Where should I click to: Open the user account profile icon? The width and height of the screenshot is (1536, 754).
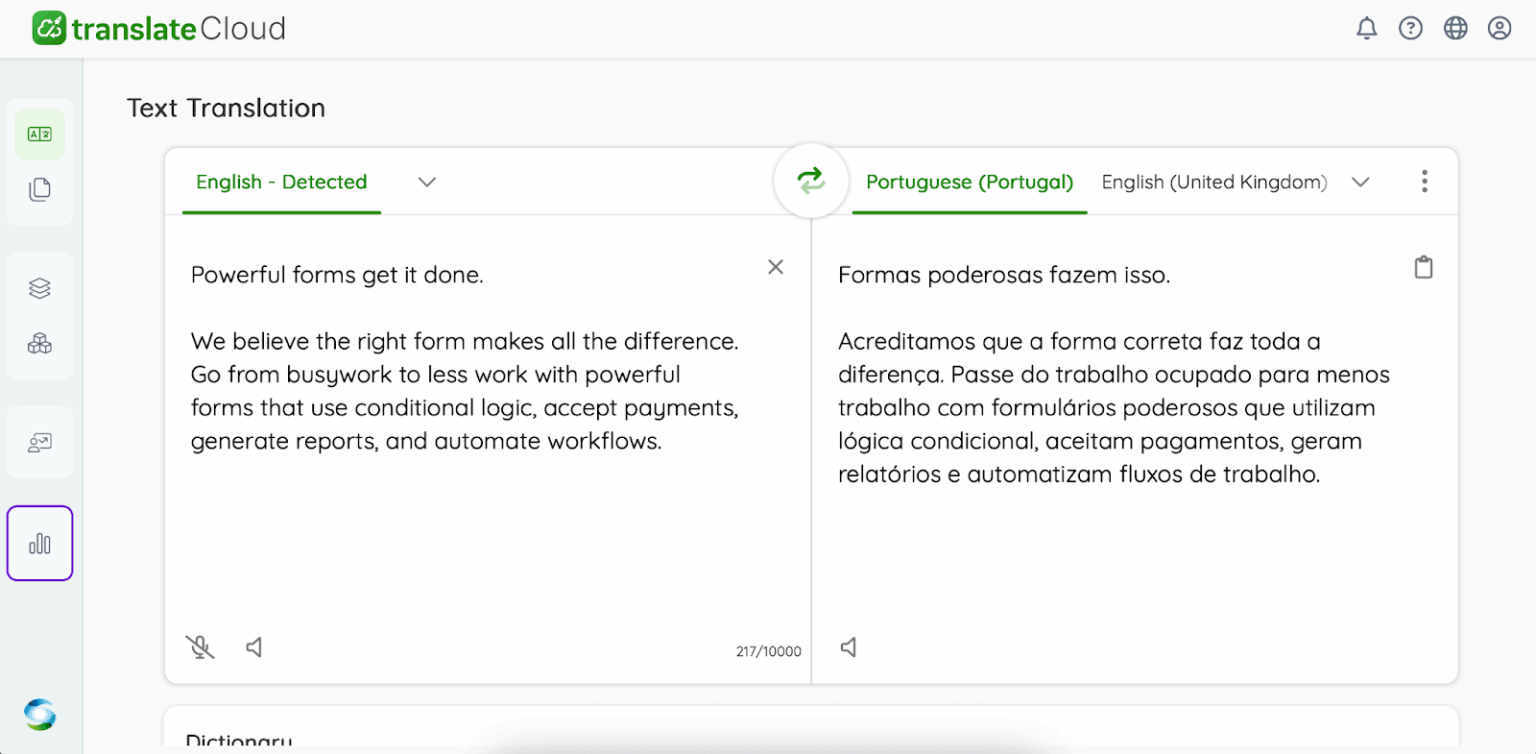(x=1499, y=28)
